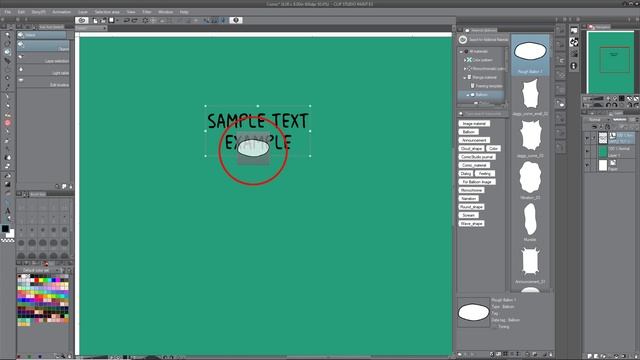
Task: Choose the Layer selection sub tool
Action: 43,59
